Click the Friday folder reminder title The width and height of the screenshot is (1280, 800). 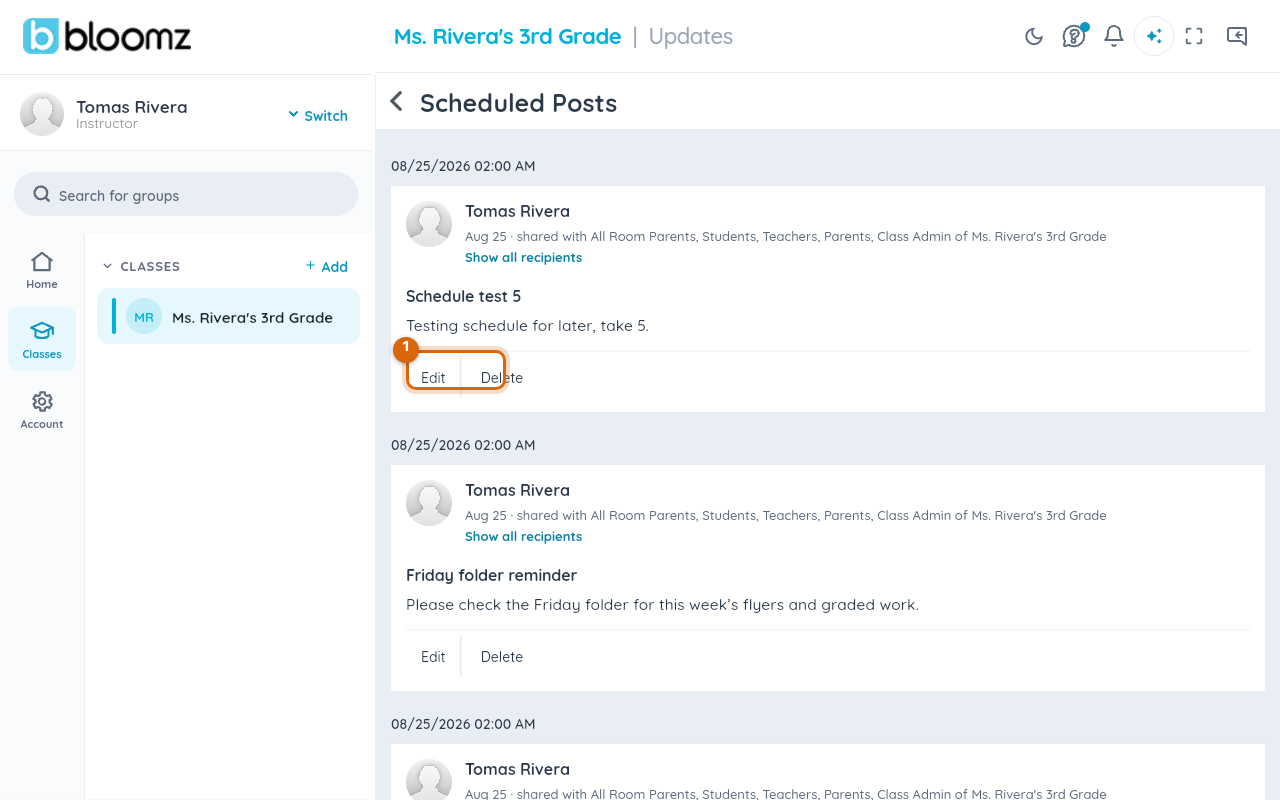(491, 575)
